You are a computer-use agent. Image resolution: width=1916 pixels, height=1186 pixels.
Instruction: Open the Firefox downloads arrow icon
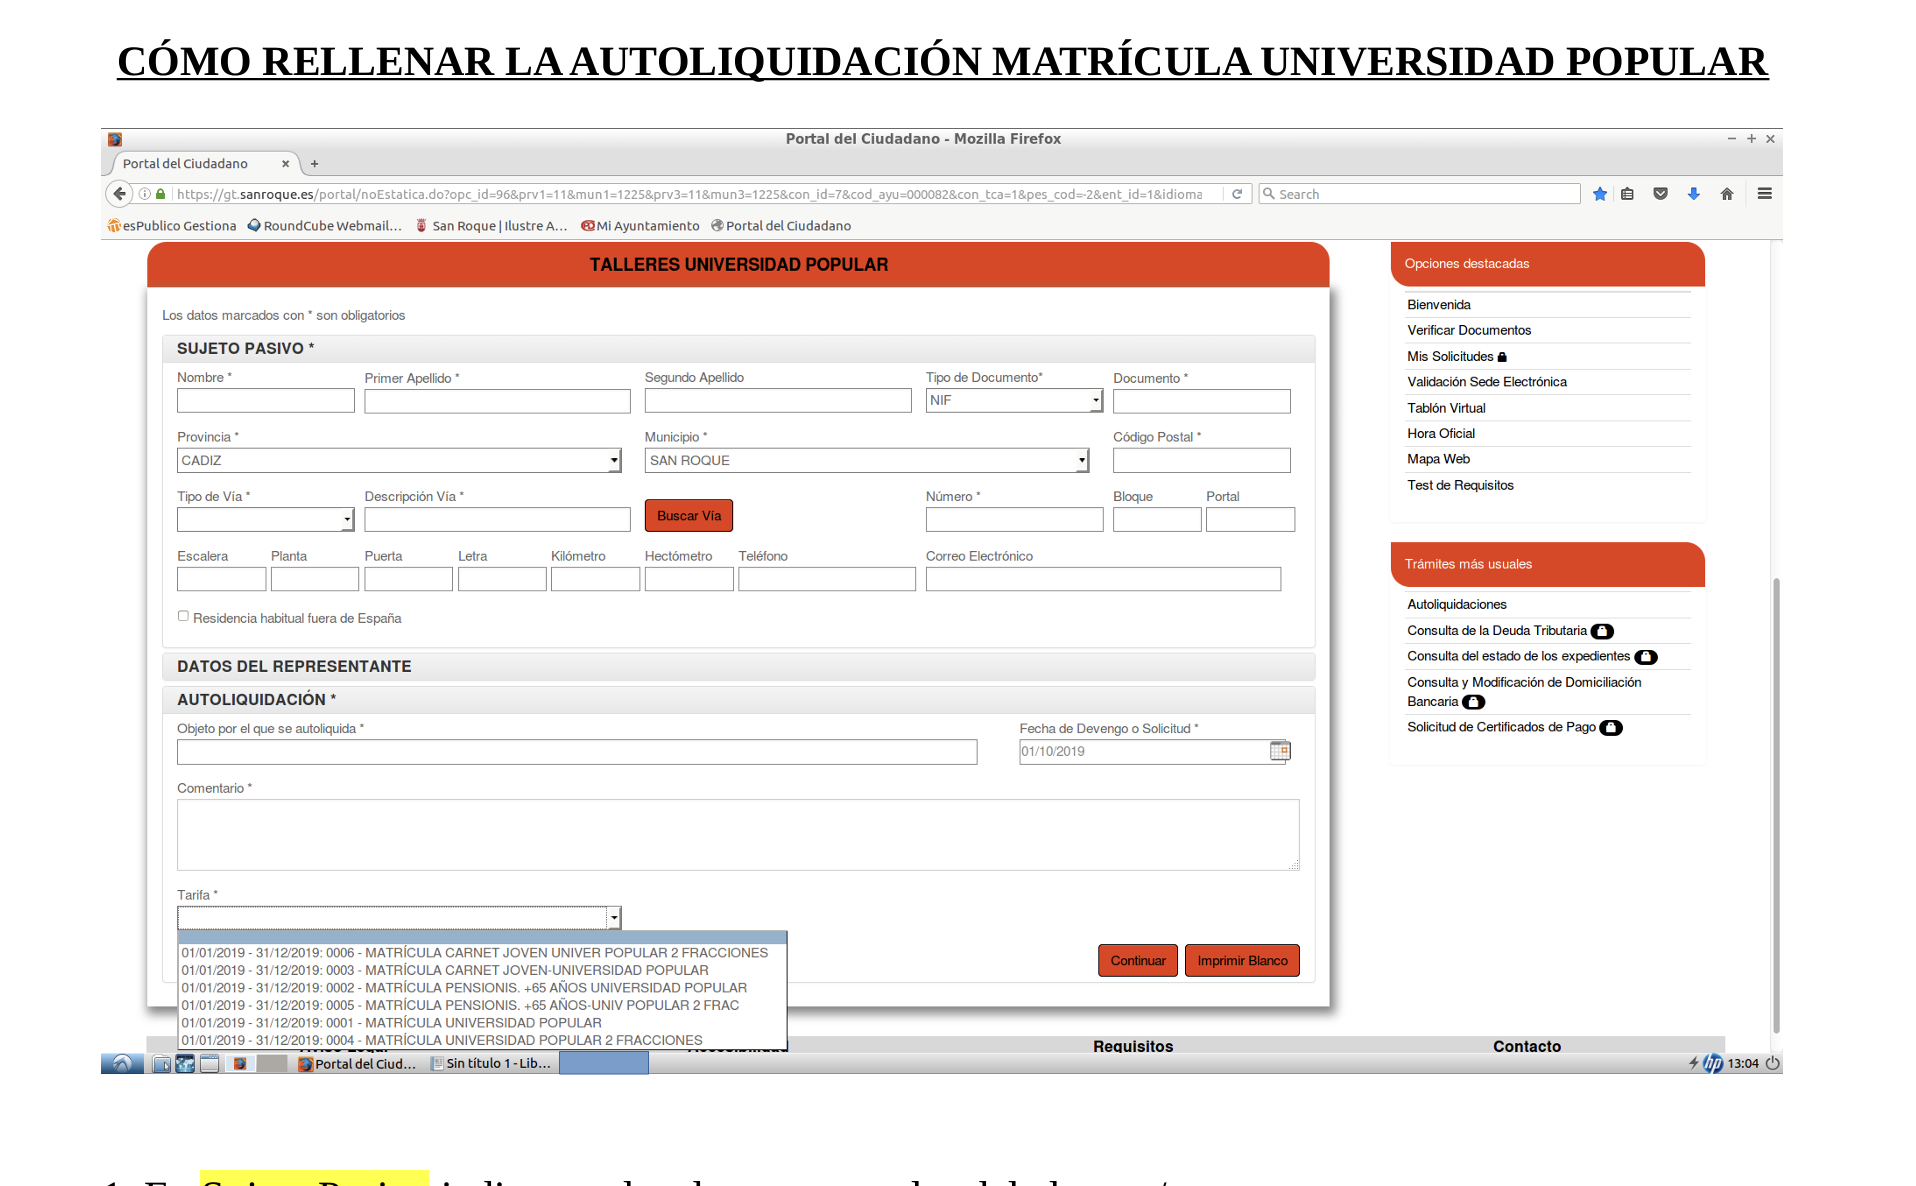pos(1693,194)
